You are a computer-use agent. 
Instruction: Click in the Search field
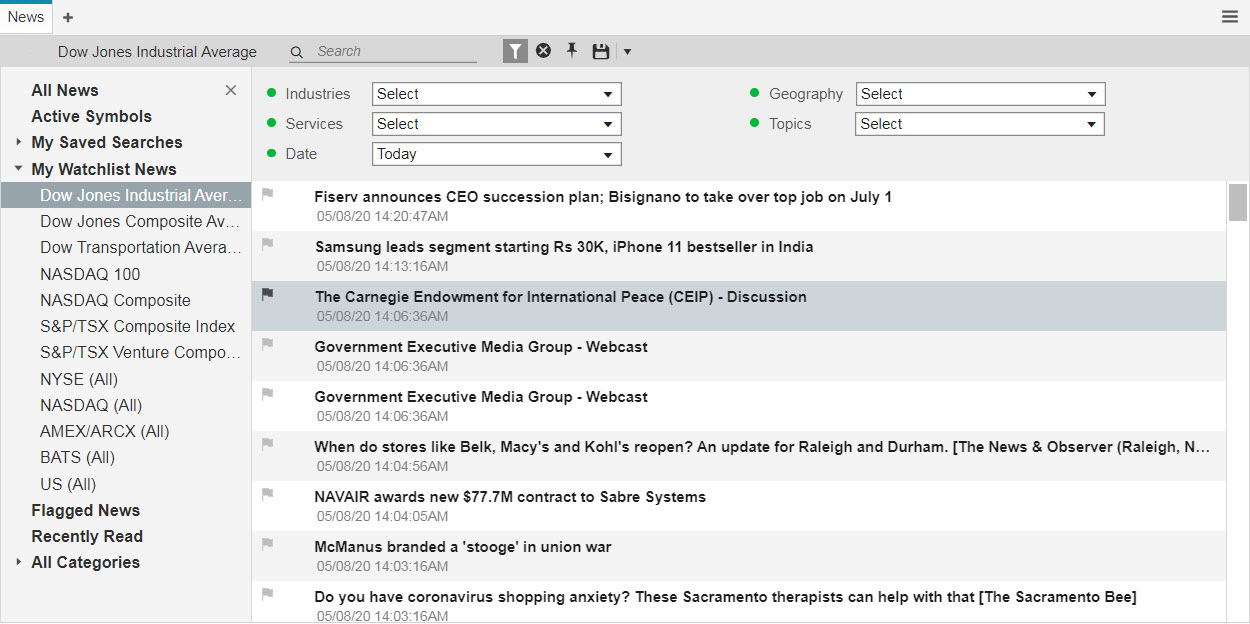[395, 51]
